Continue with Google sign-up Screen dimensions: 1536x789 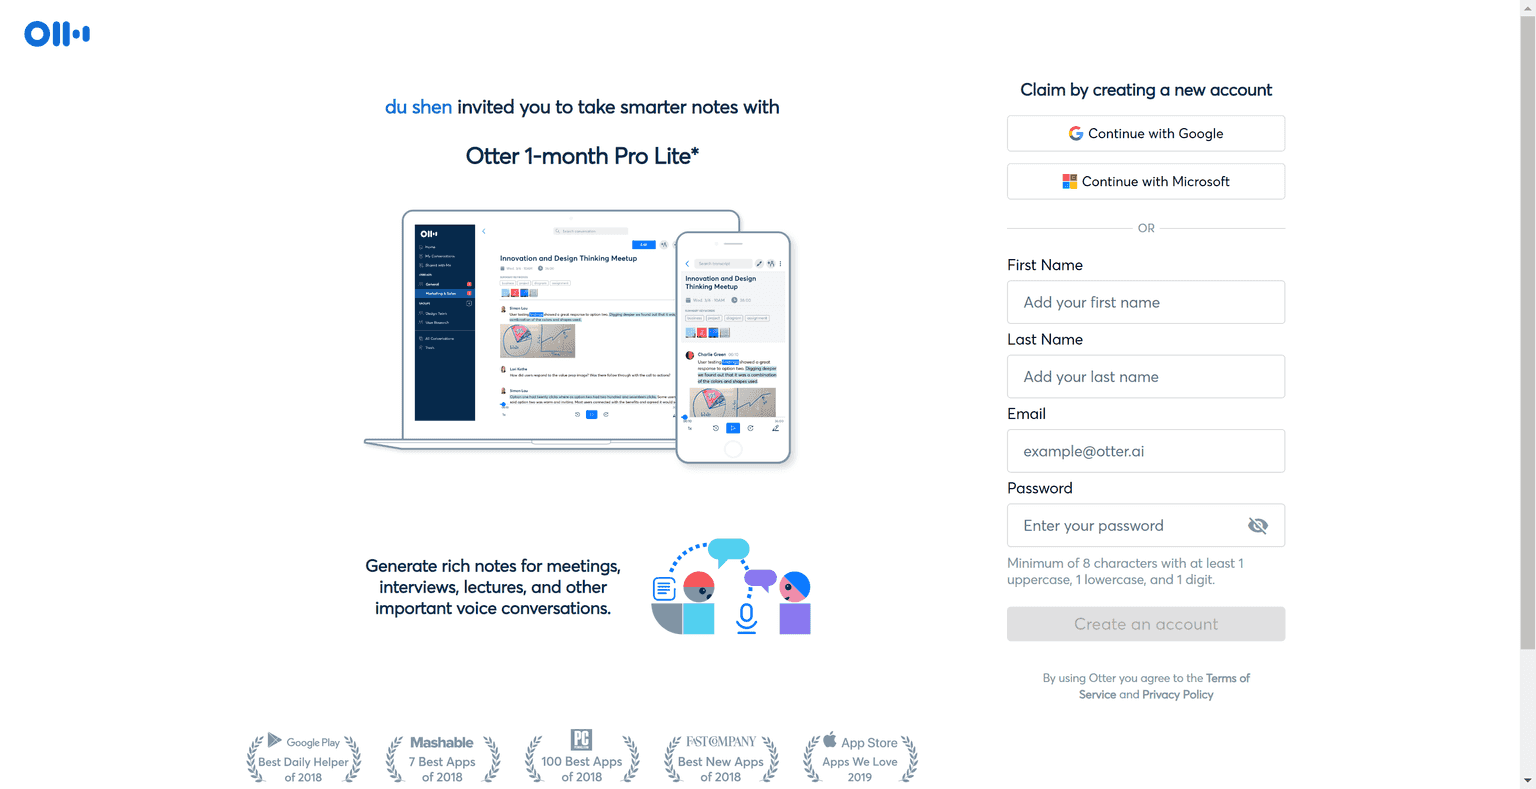point(1146,134)
